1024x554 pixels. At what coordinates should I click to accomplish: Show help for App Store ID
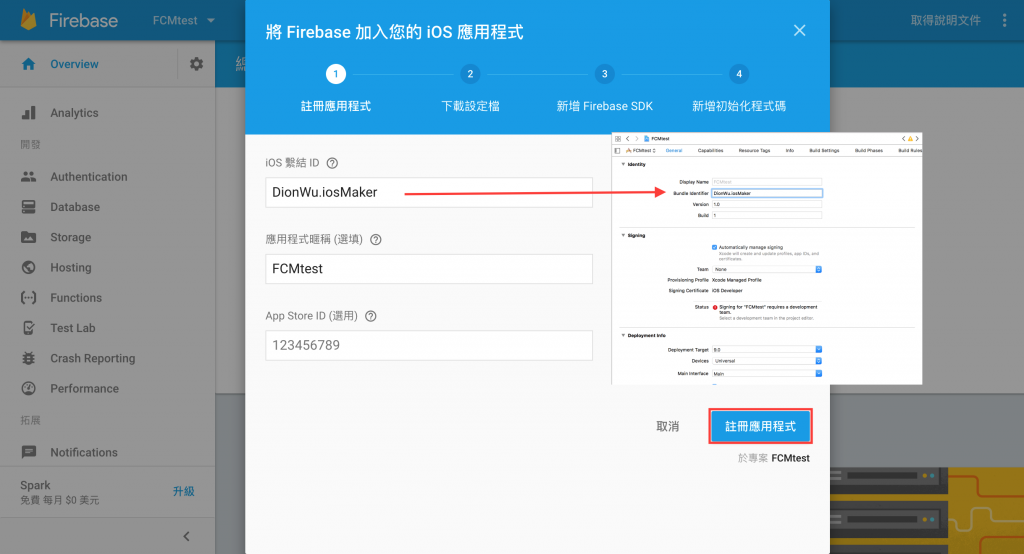click(371, 316)
